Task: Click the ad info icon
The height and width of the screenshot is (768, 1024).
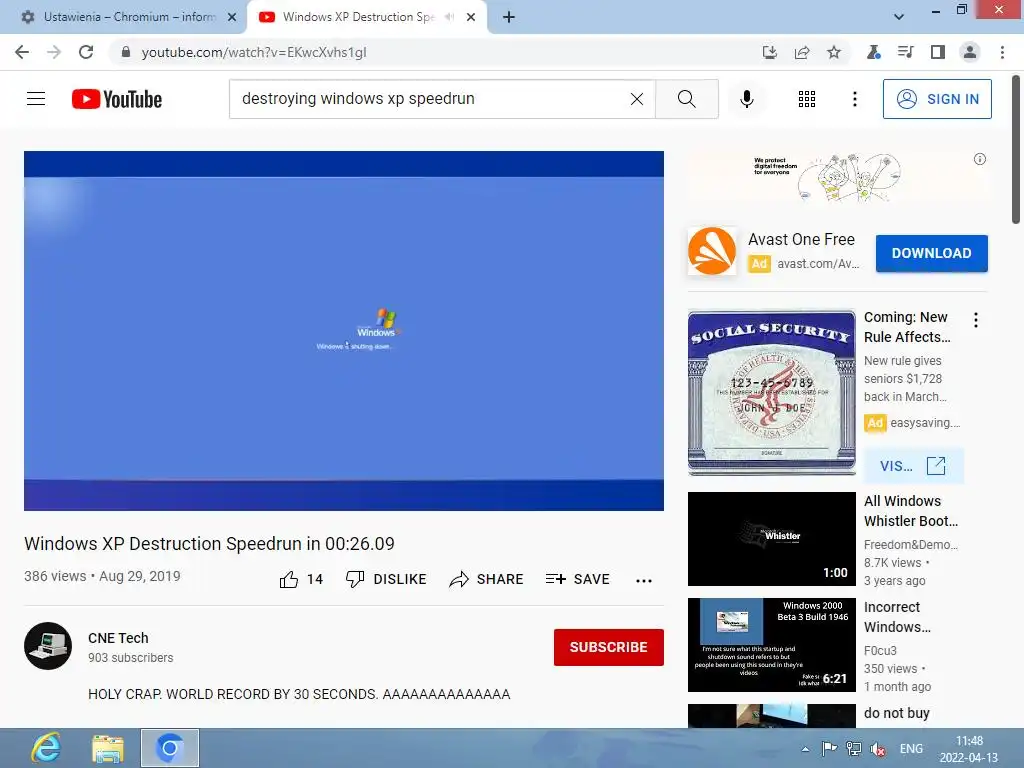Action: [980, 159]
